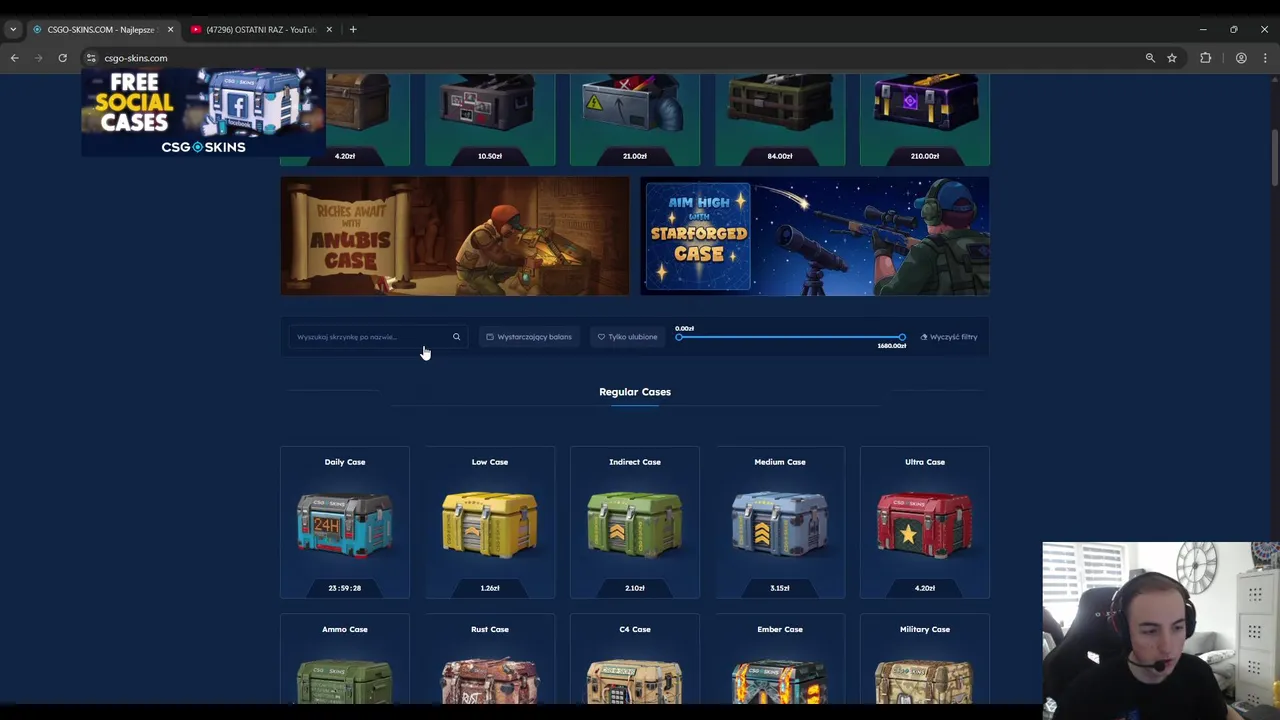Open the yellow Low Case
This screenshot has width=1280, height=720.
tap(490, 522)
